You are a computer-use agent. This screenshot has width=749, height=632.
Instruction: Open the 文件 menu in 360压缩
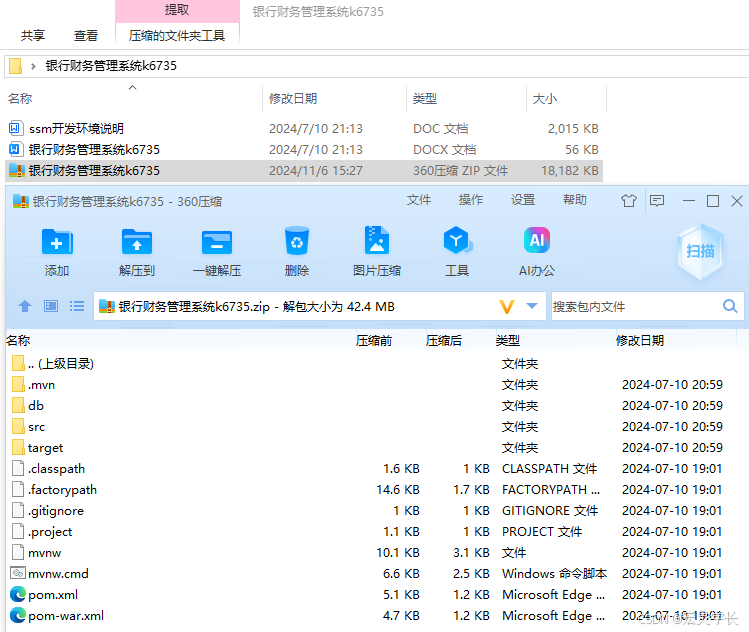click(419, 200)
